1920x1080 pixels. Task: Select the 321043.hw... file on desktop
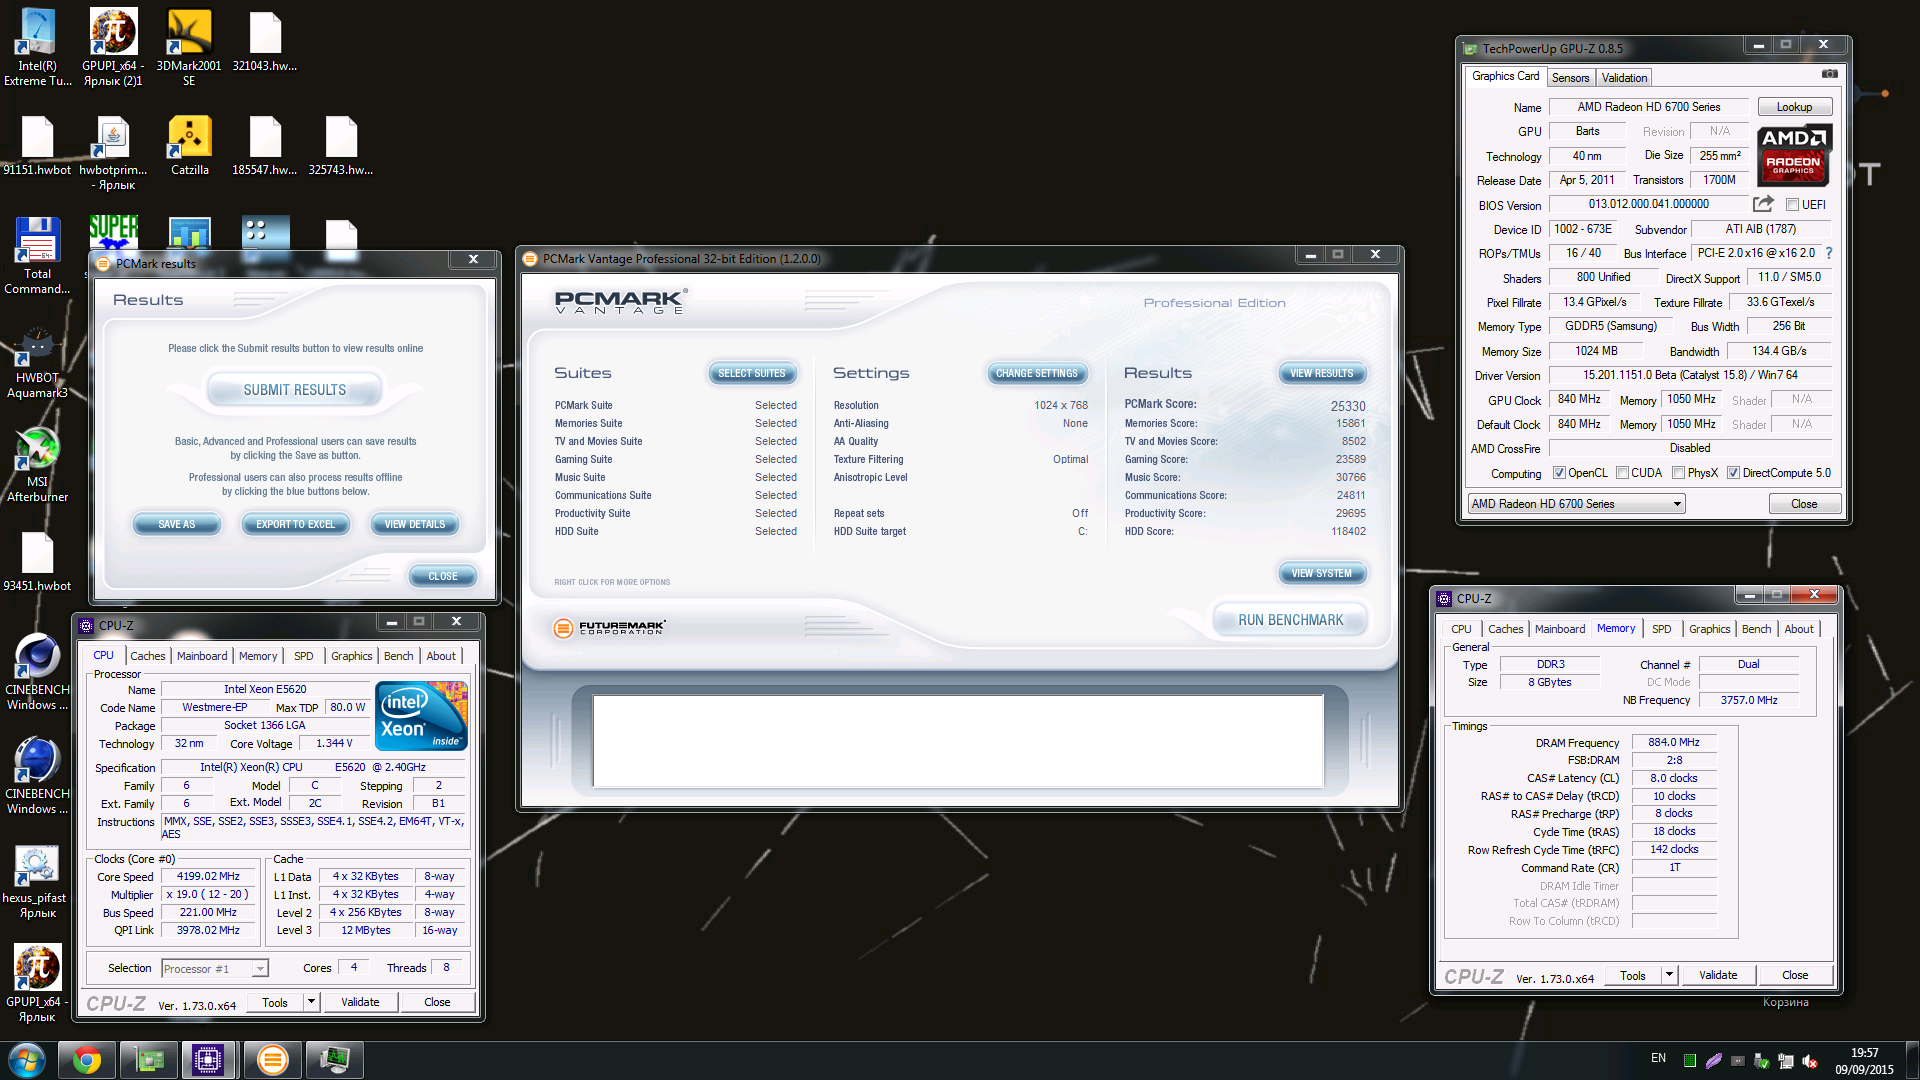point(265,42)
